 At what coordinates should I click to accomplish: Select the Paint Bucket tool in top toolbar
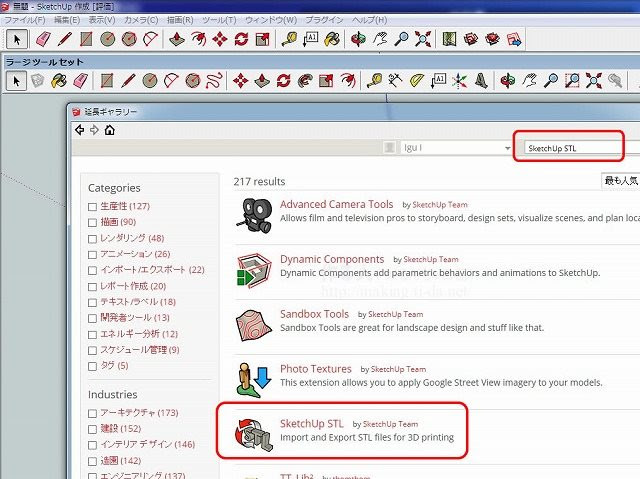point(332,40)
